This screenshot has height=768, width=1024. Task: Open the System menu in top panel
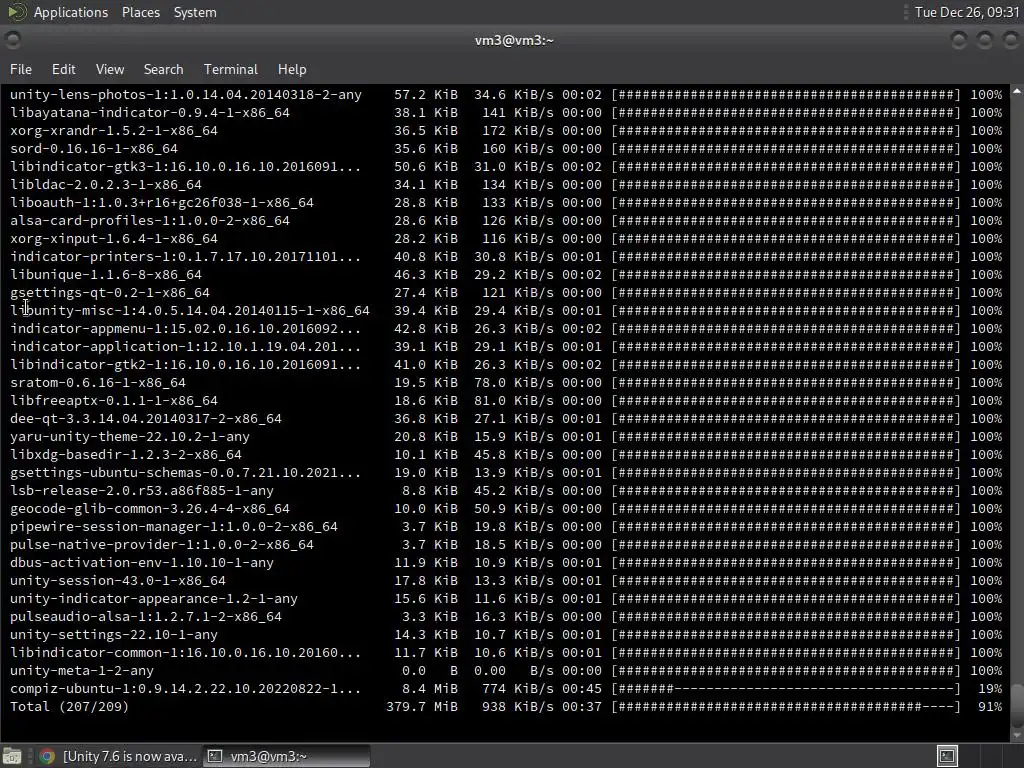tap(195, 12)
